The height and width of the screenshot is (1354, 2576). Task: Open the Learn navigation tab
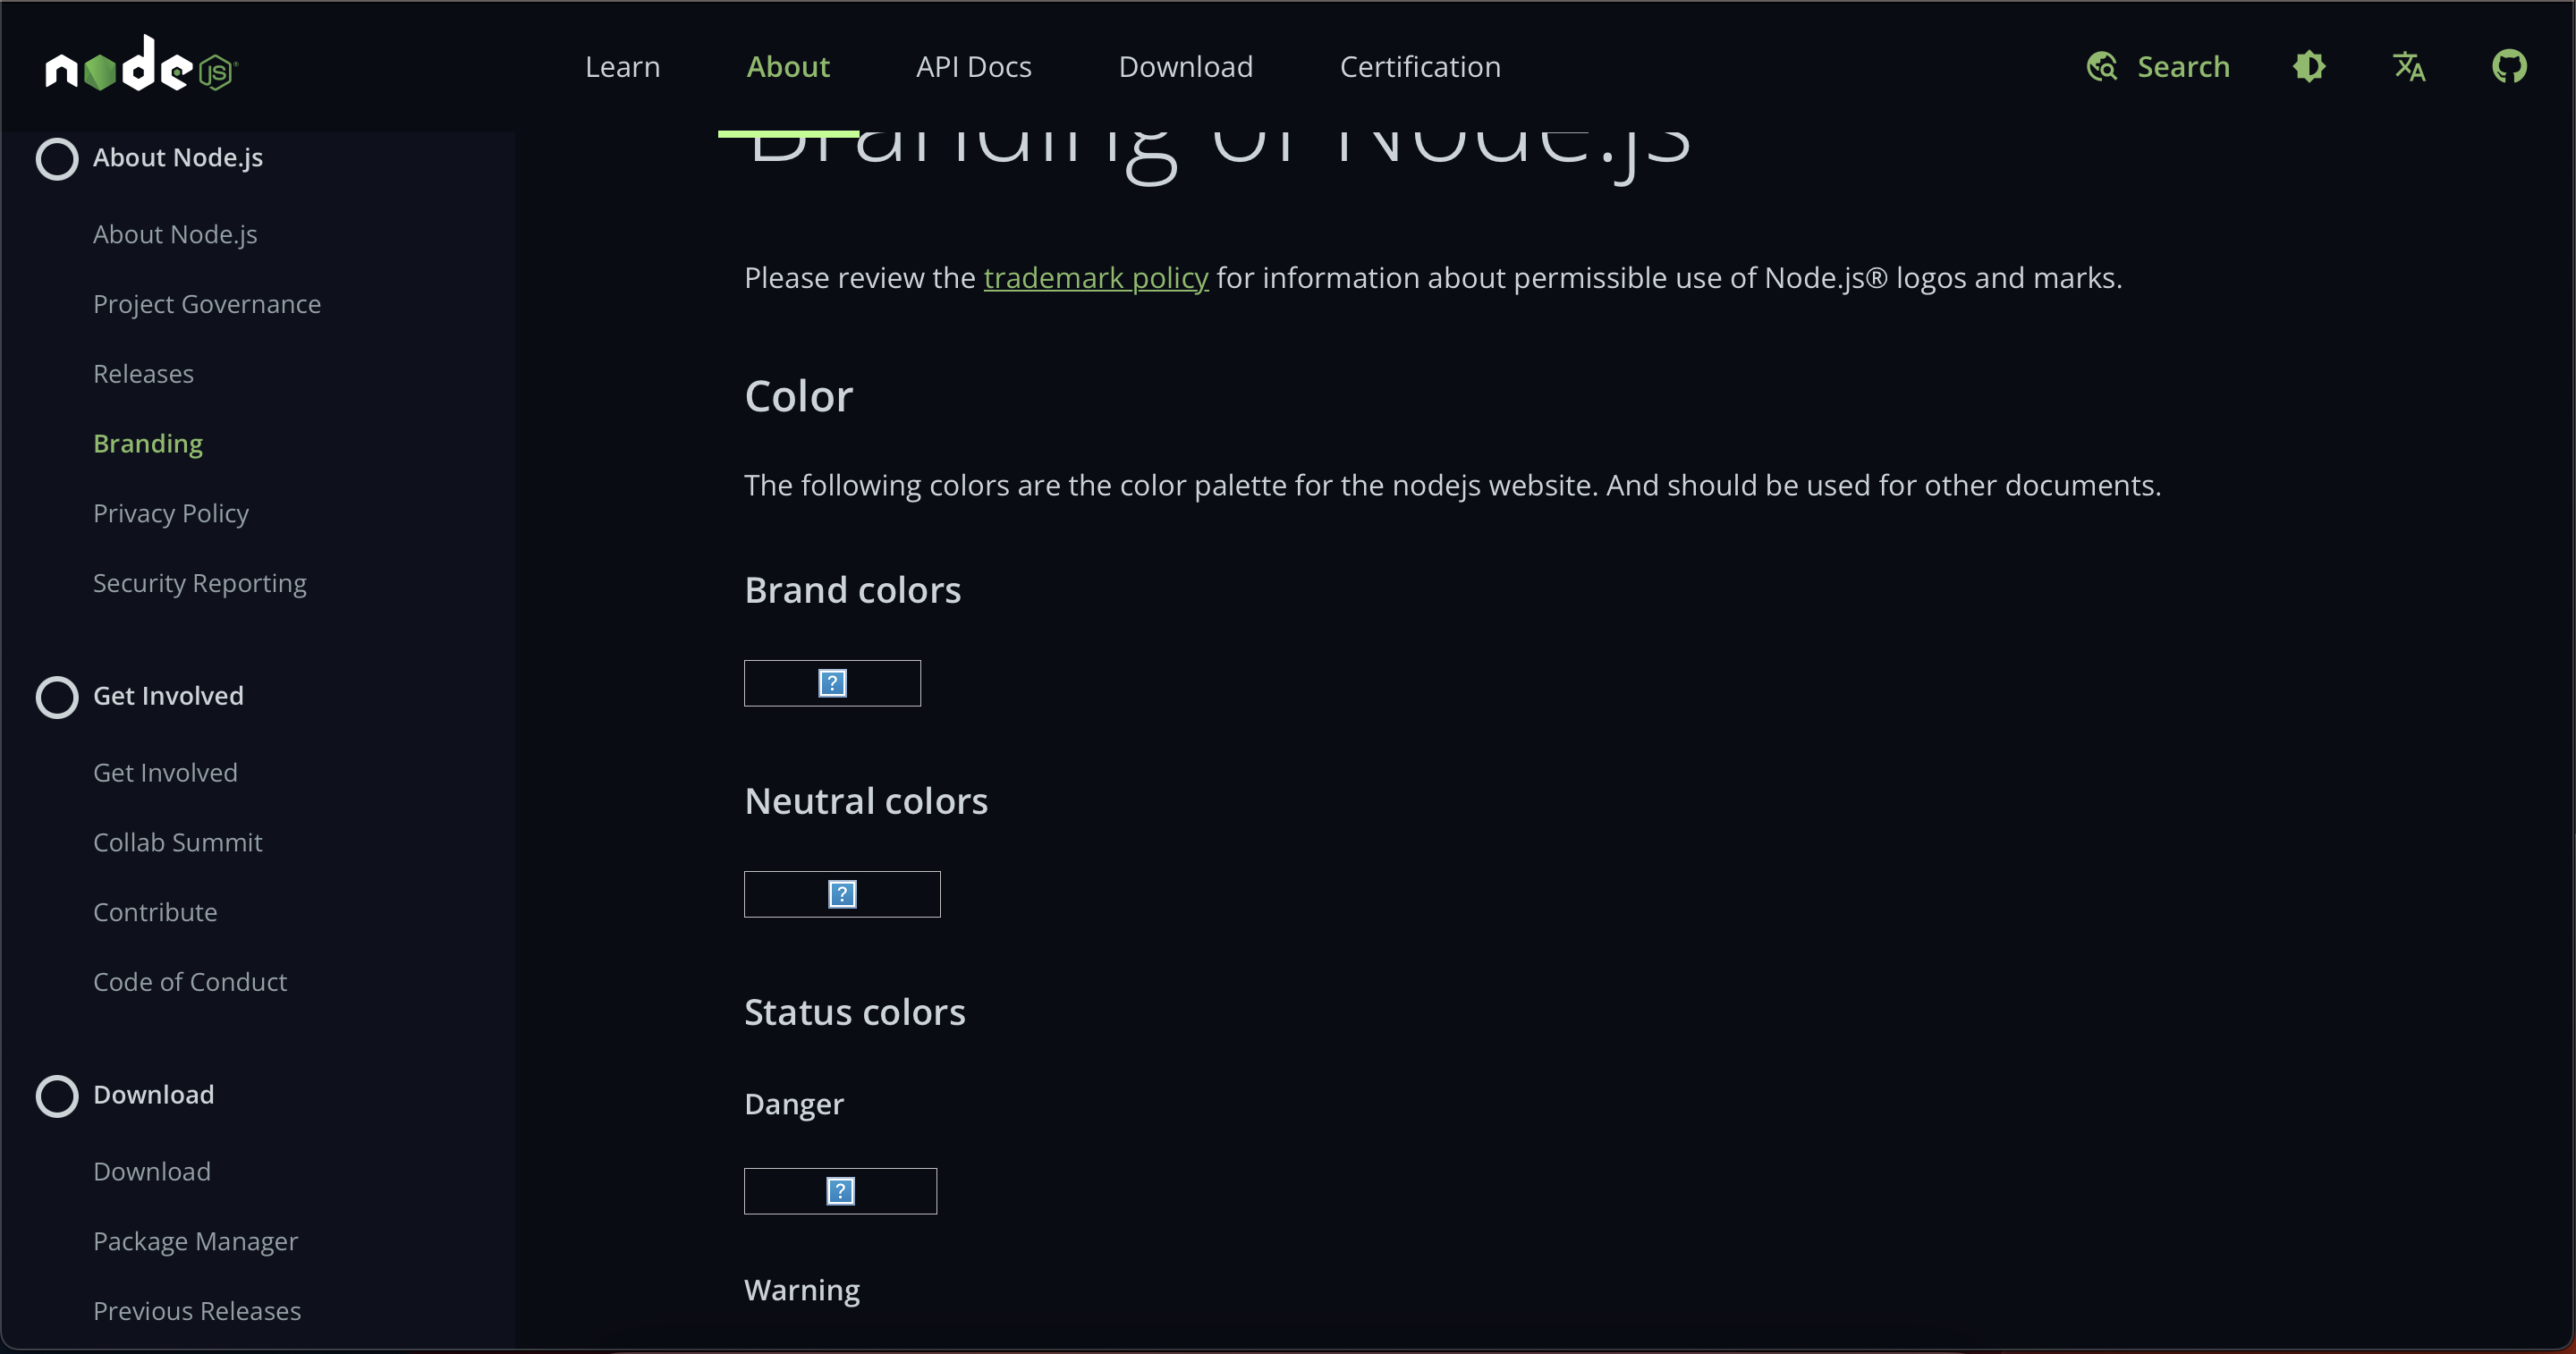[622, 67]
